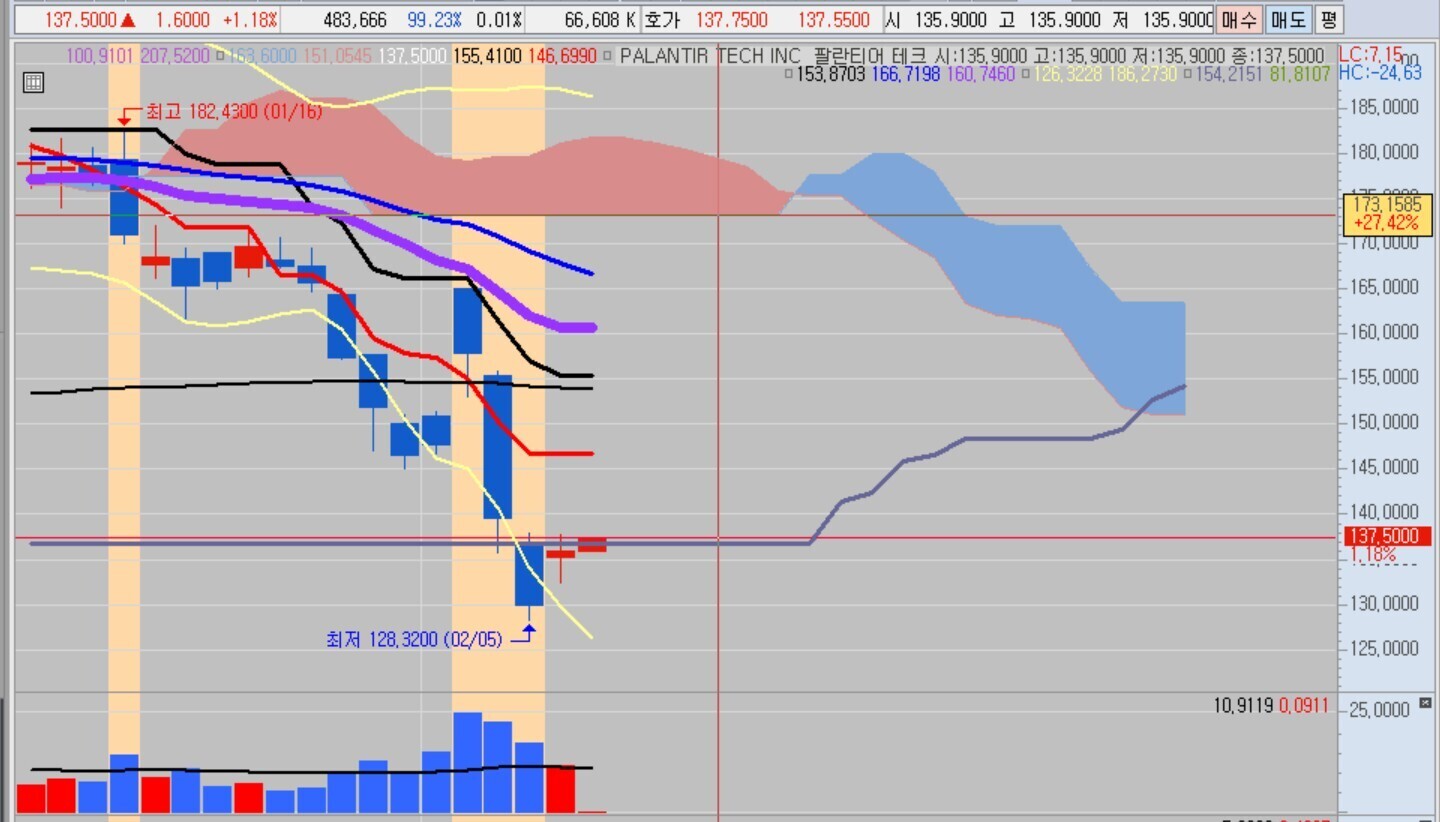Click the 153.8703 legend value

pos(831,74)
